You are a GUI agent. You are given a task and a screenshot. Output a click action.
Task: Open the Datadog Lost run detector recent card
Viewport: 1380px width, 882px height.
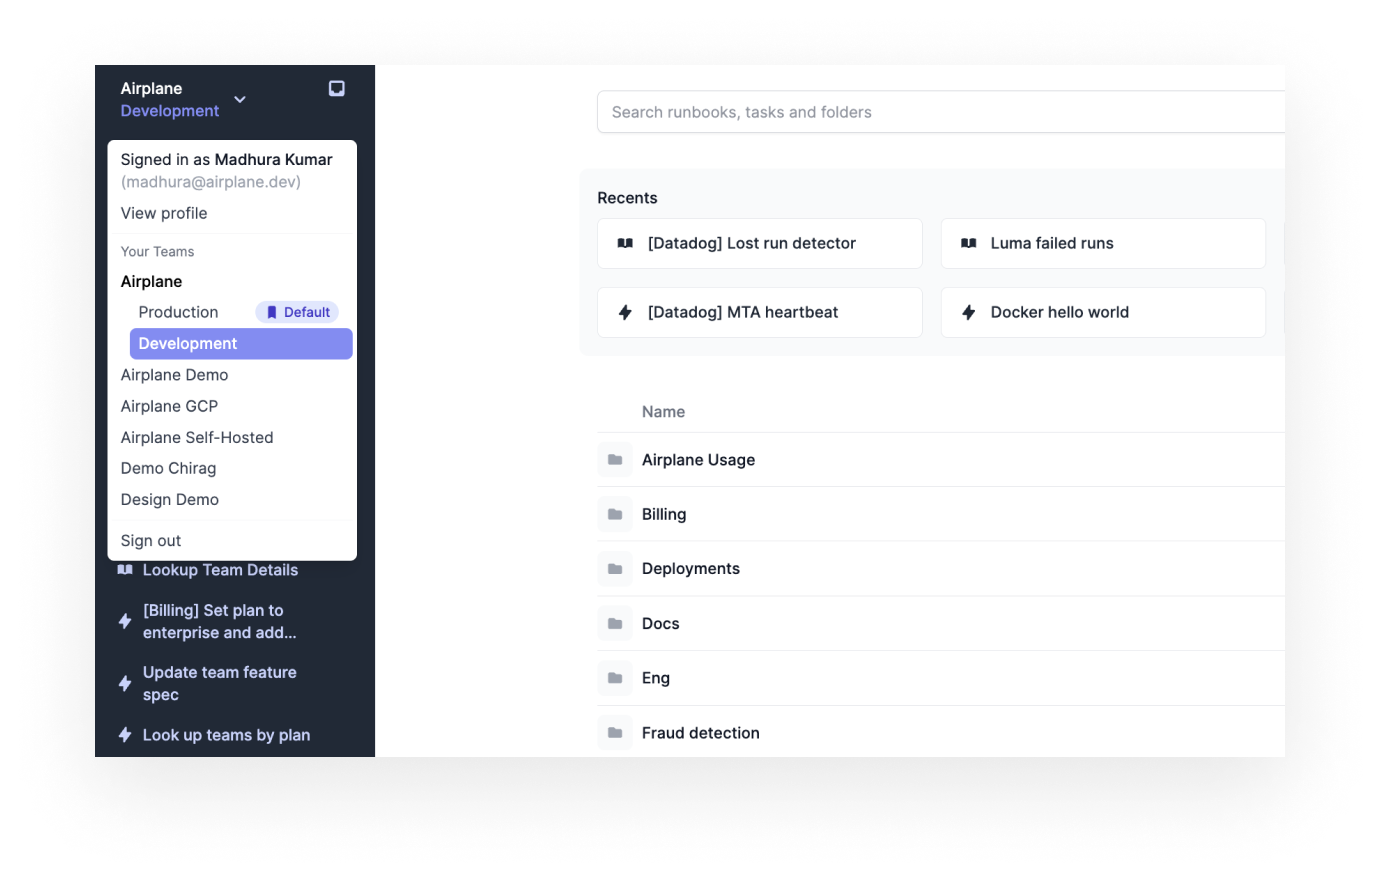click(x=760, y=243)
